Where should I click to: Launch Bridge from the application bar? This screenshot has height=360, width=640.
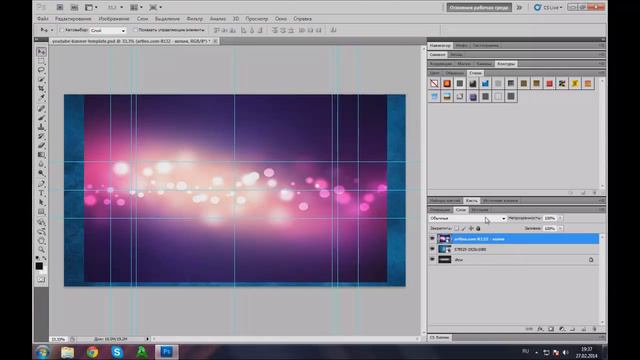point(60,7)
